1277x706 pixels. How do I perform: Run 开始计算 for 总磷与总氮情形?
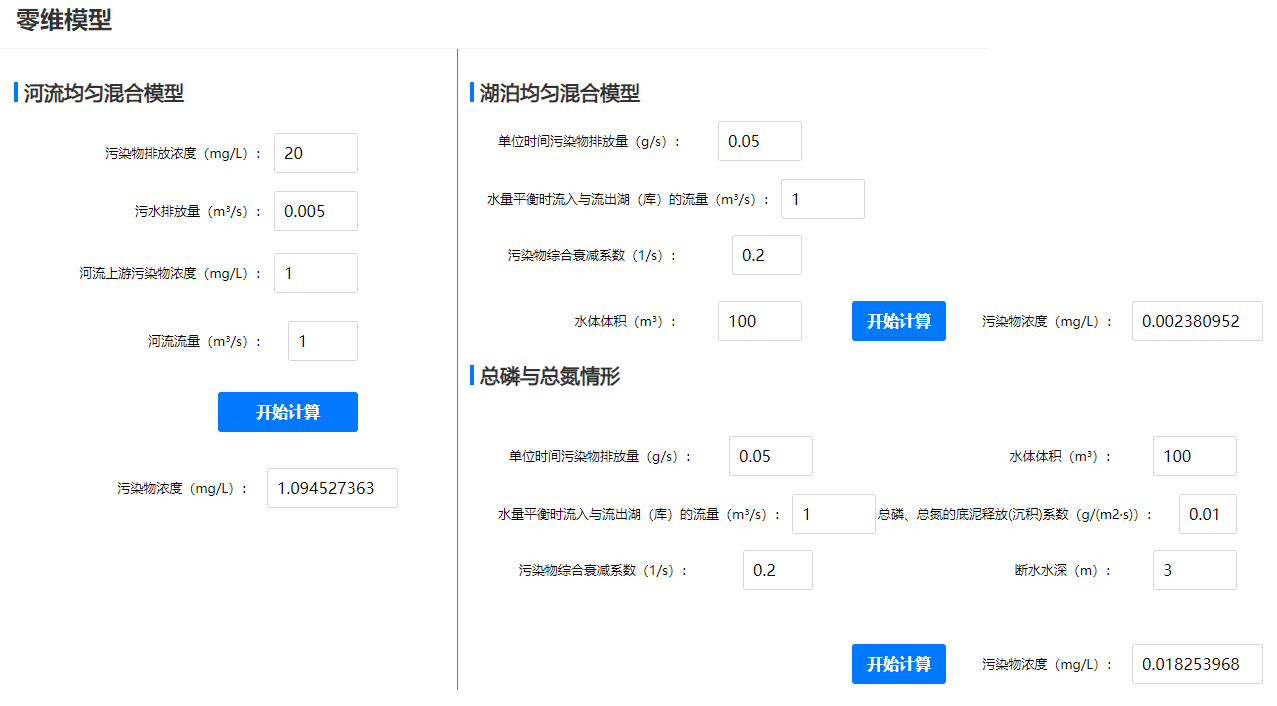point(898,664)
